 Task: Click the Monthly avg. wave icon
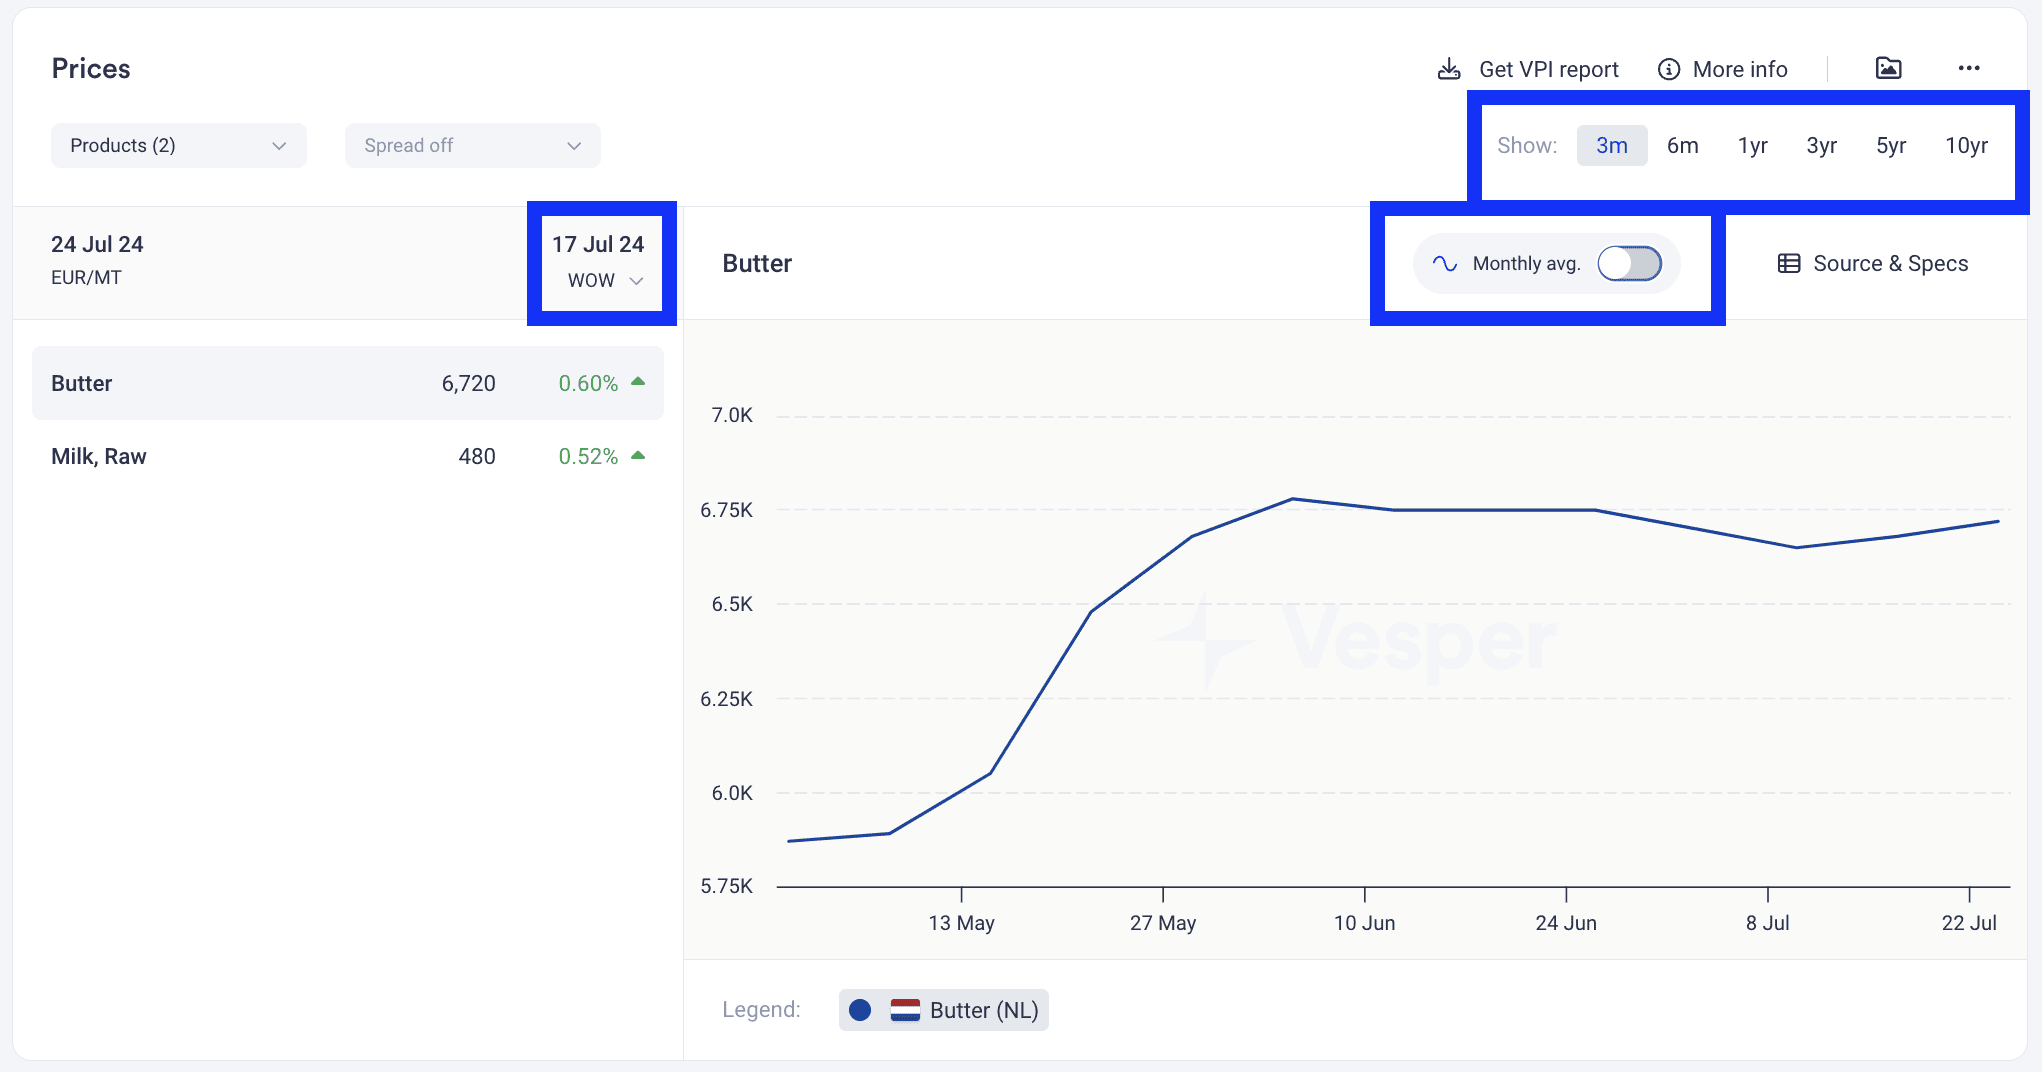1444,263
